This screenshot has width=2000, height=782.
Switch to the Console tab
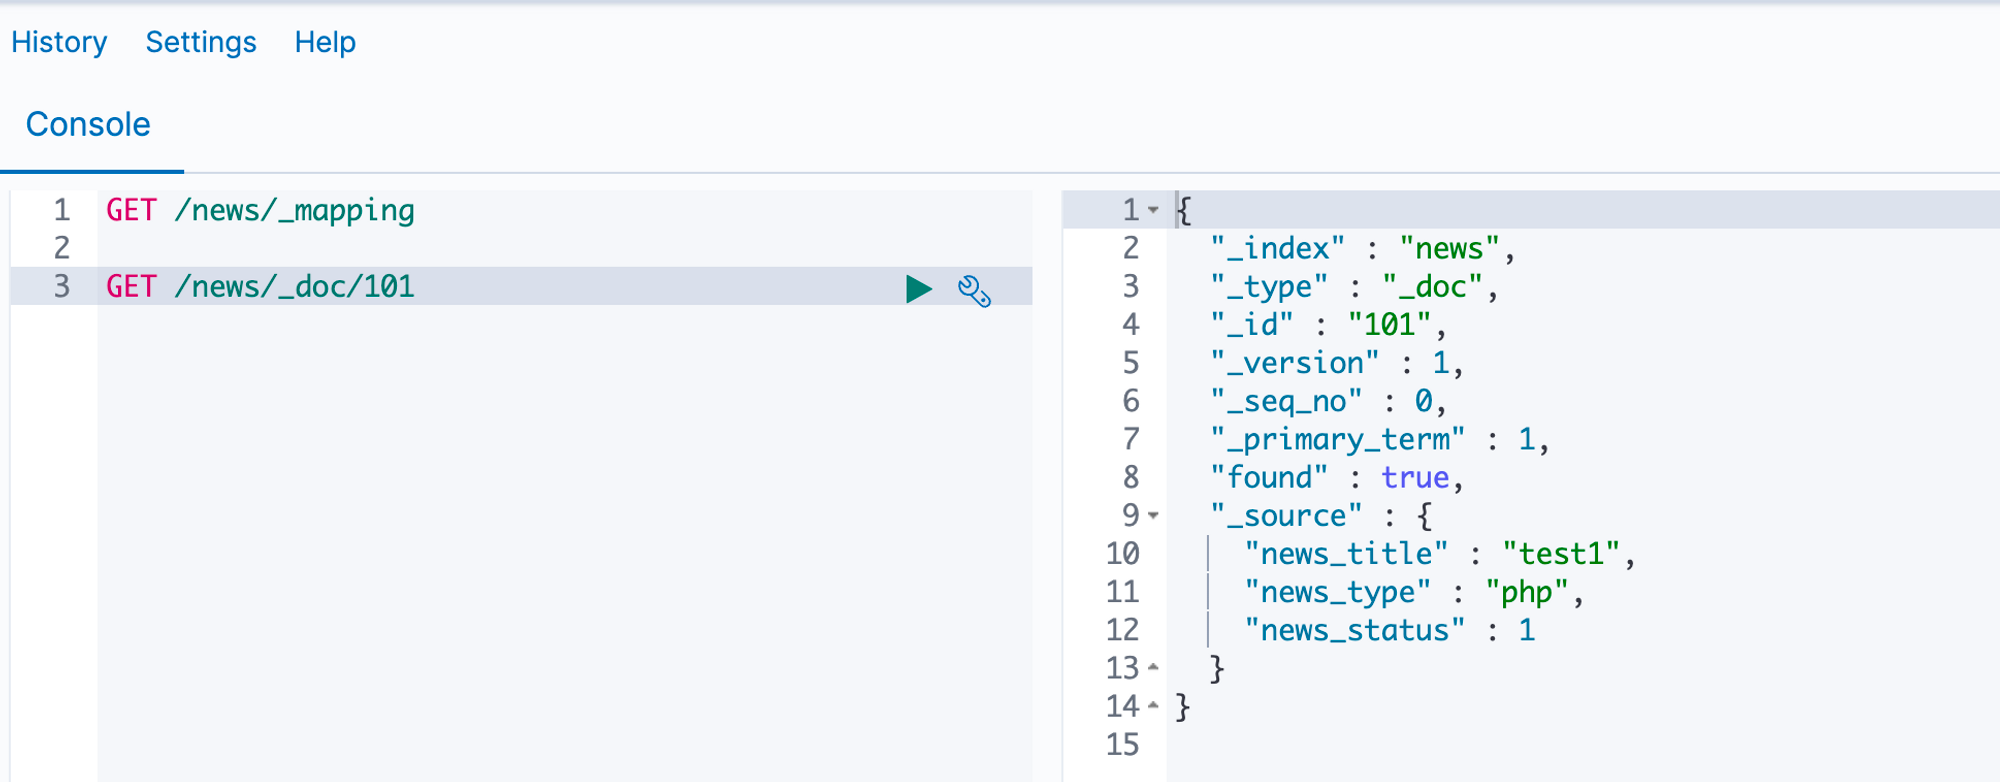pos(88,125)
